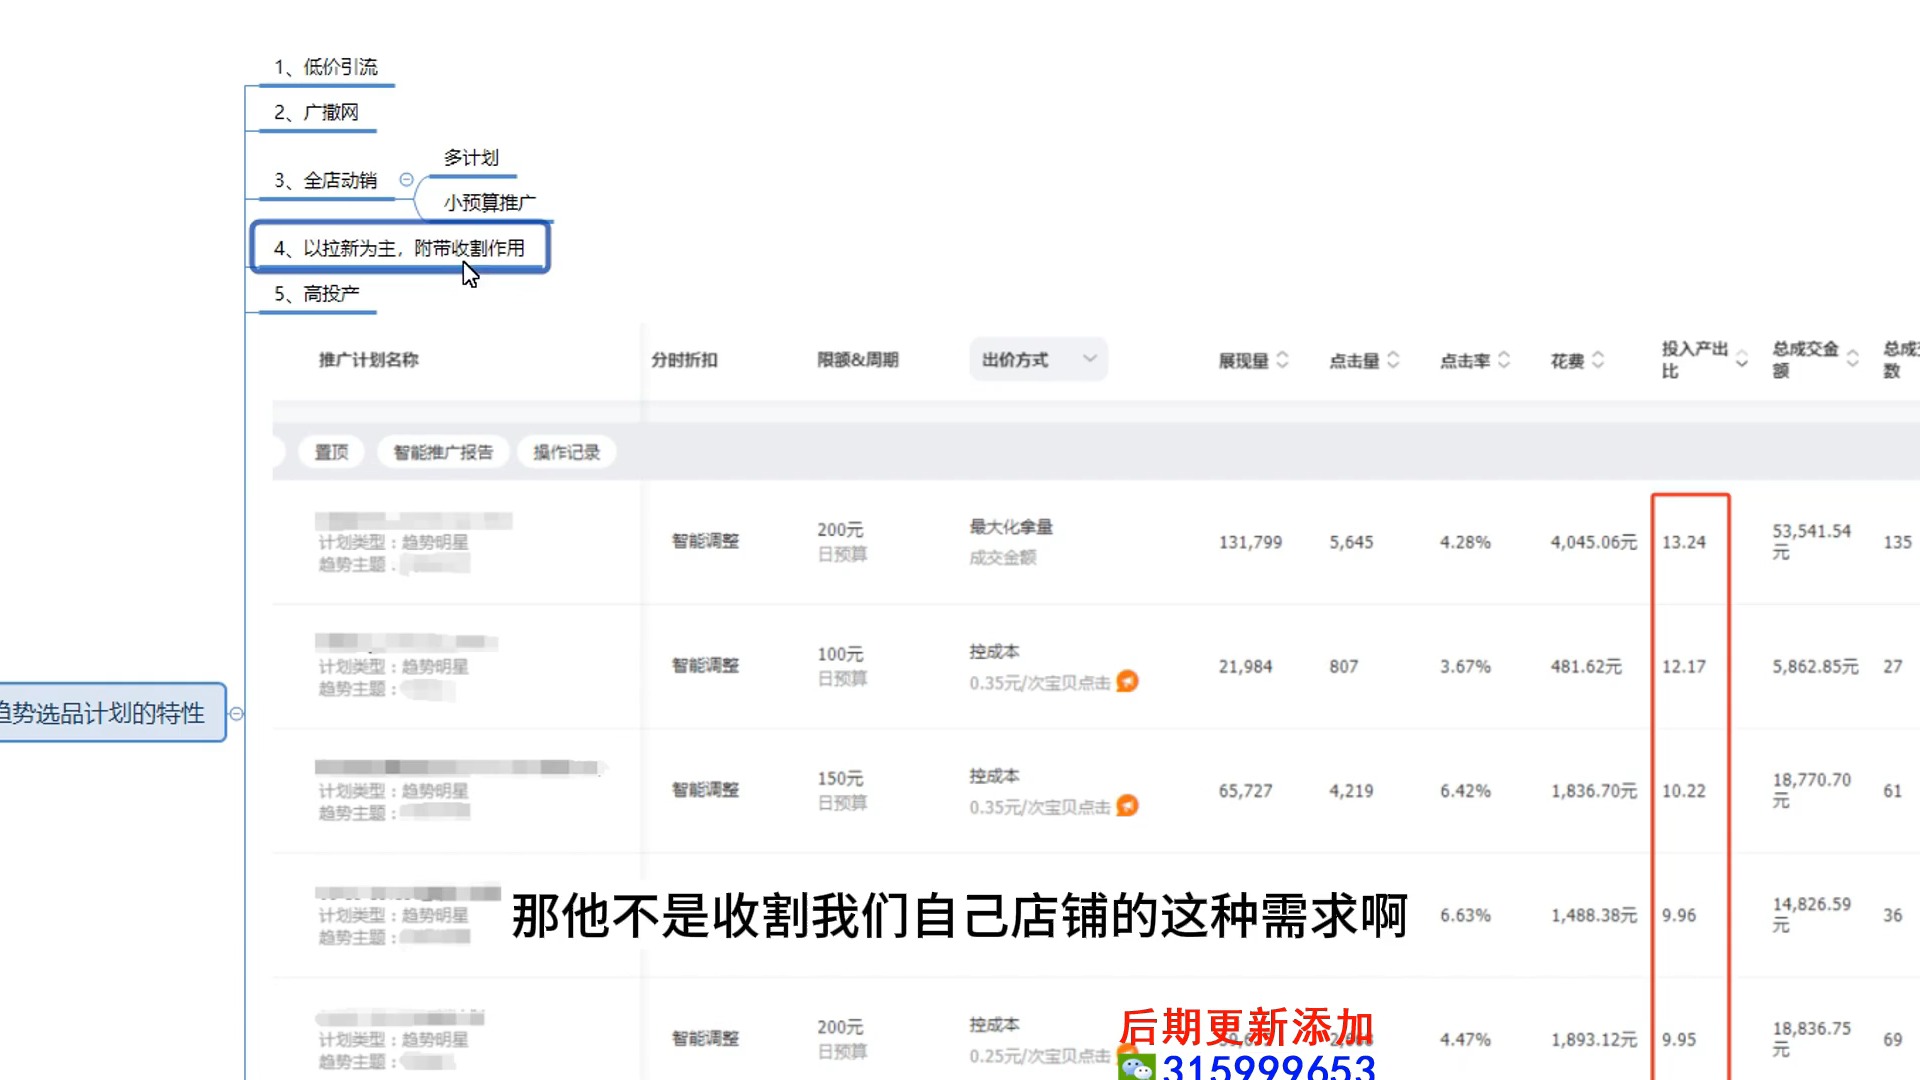1920x1080 pixels.
Task: Click the clicks value 4,219
Action: [1351, 791]
